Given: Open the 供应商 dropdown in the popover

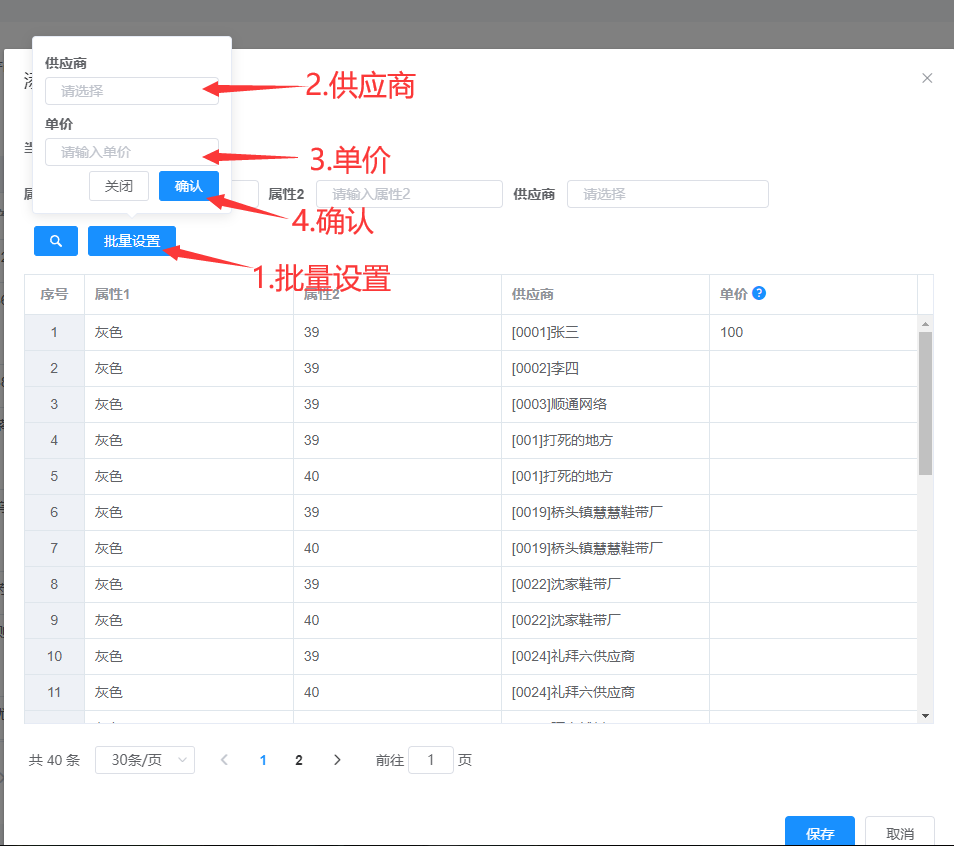Looking at the screenshot, I should click(131, 91).
